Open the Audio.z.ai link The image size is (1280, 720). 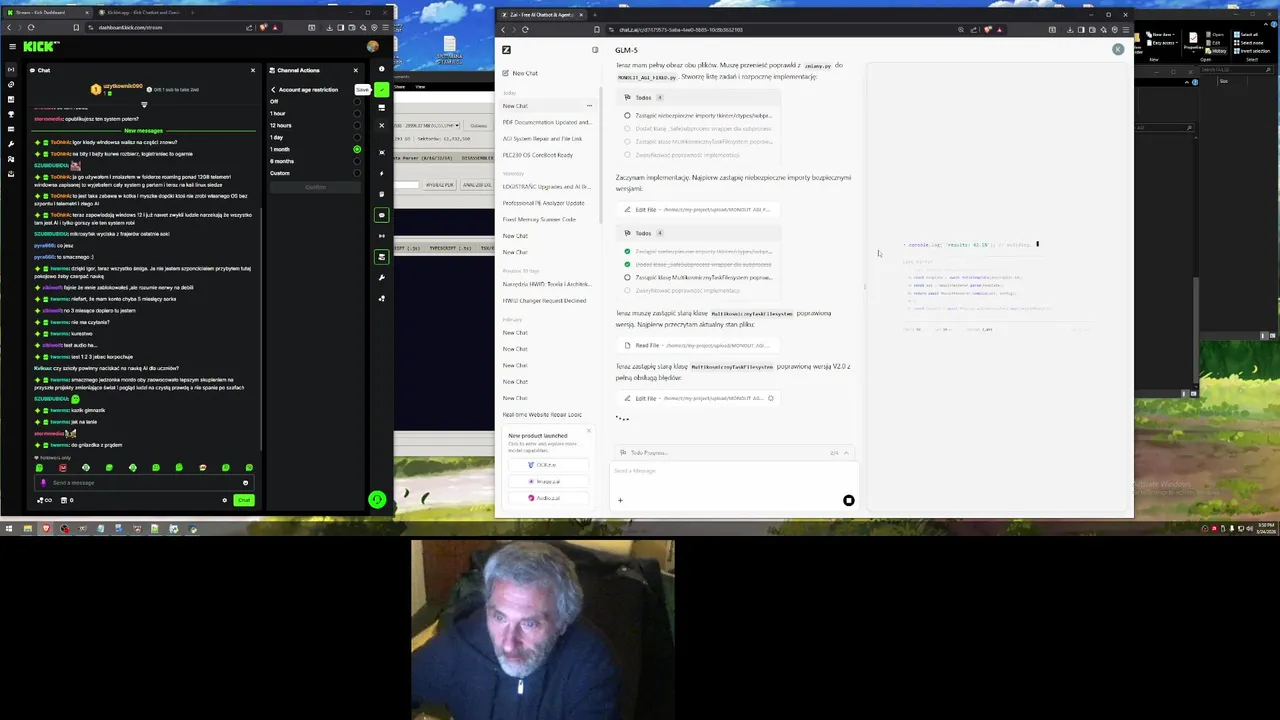click(548, 498)
